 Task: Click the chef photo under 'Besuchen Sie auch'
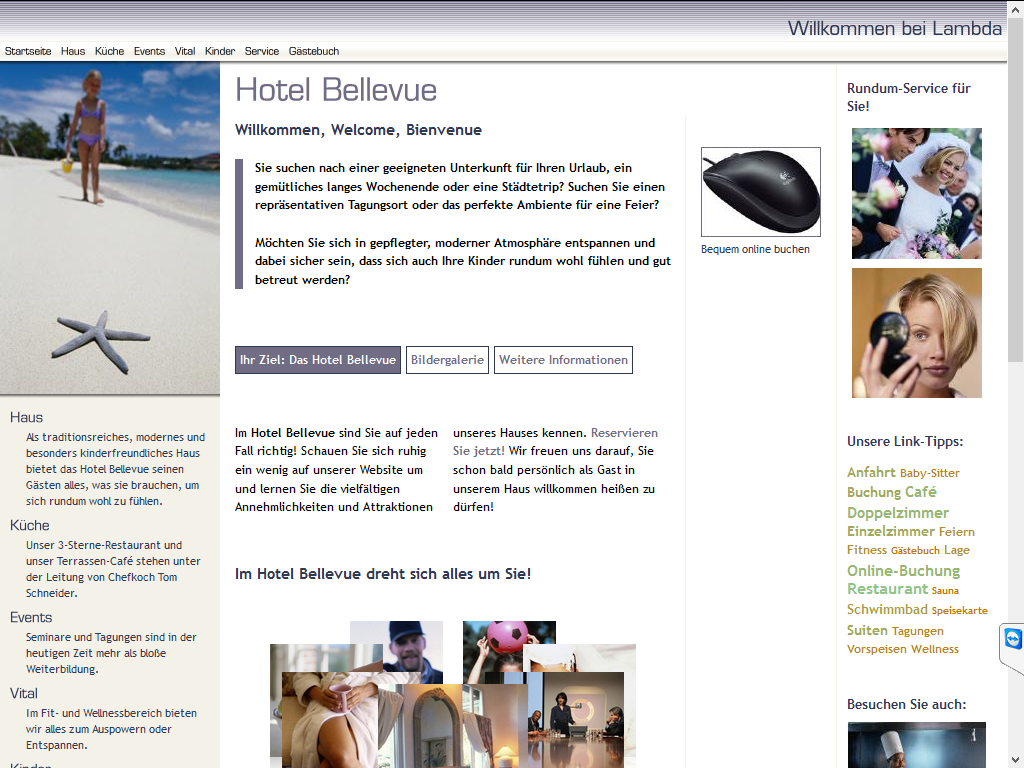(917, 745)
